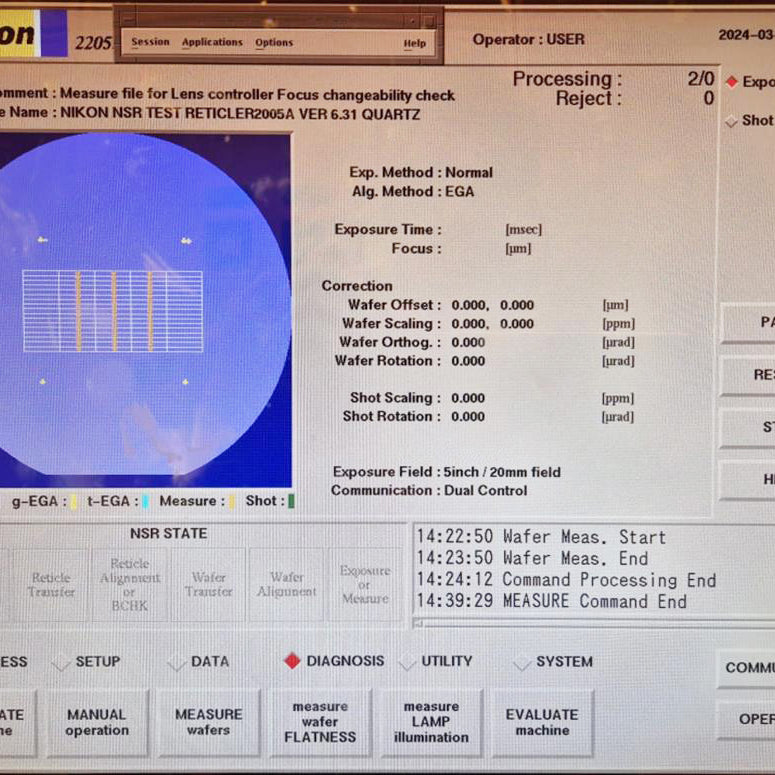This screenshot has height=775, width=775.
Task: Click log entry 'MEASURE Command End'
Action: coord(551,601)
